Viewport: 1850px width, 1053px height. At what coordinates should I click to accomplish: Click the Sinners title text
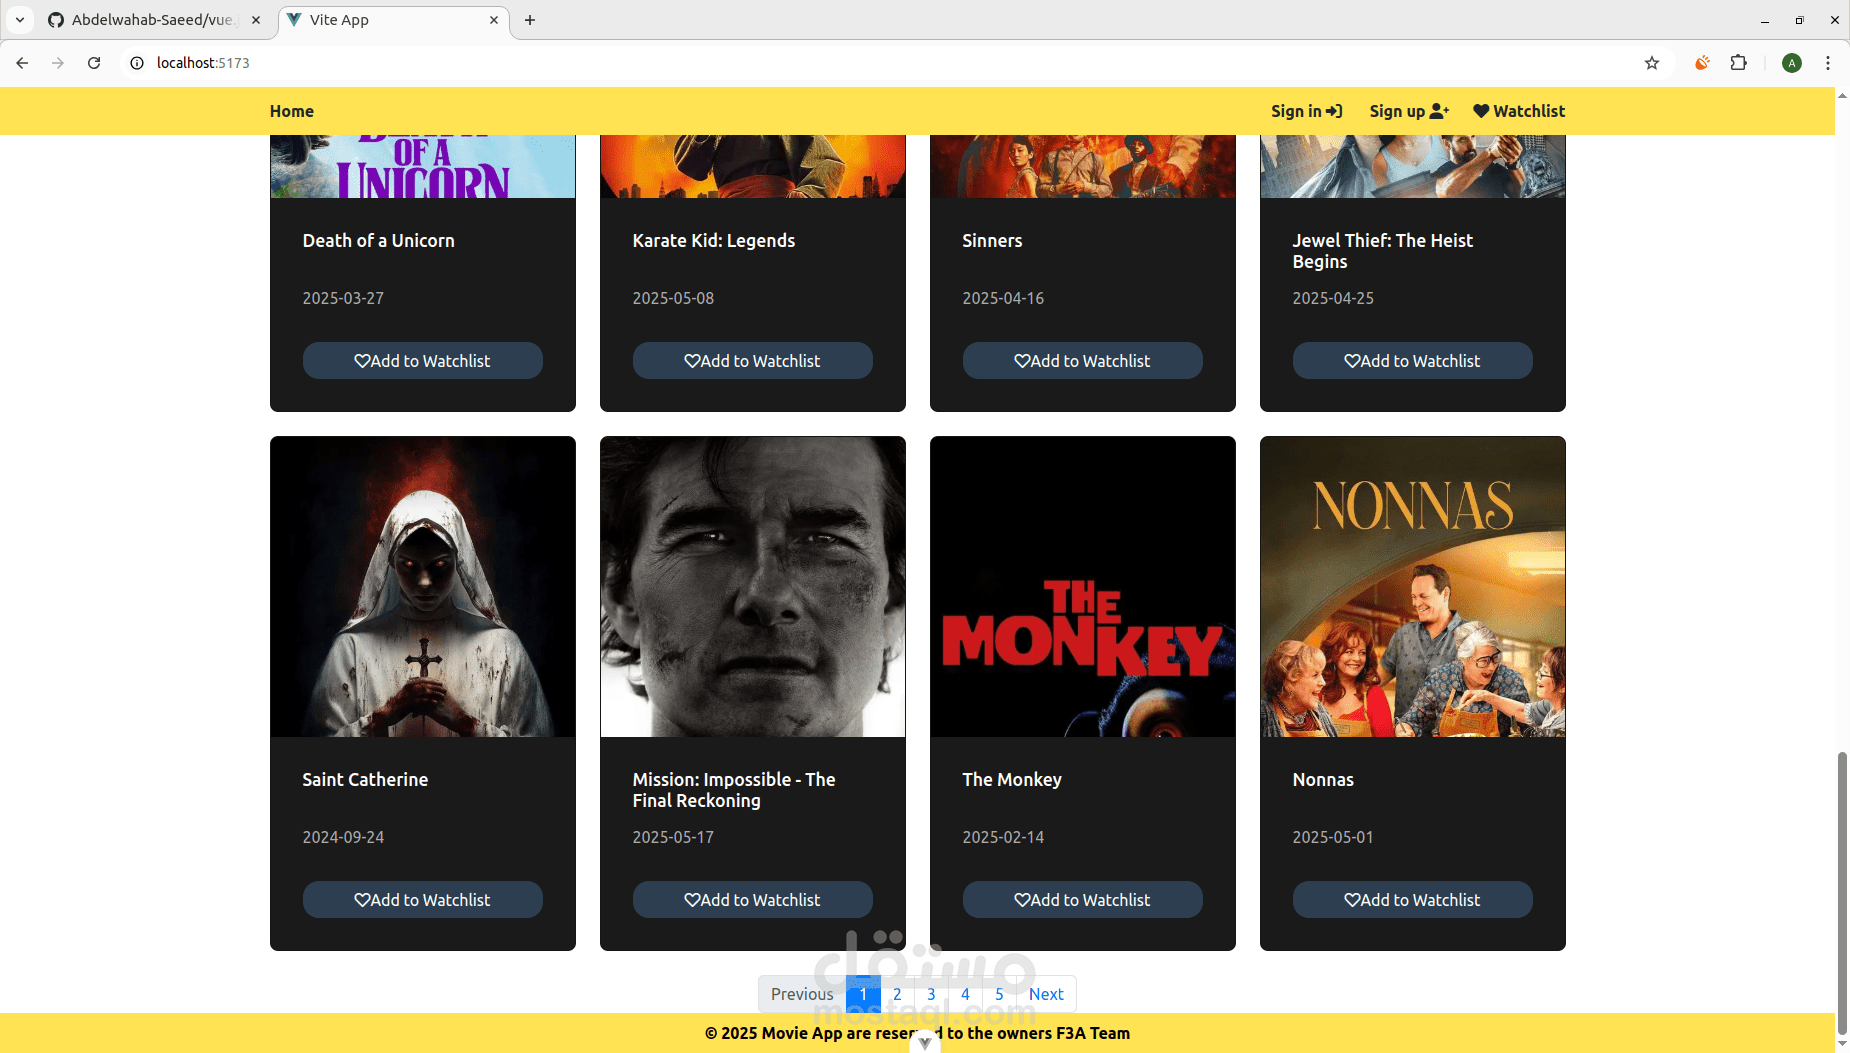click(x=992, y=241)
